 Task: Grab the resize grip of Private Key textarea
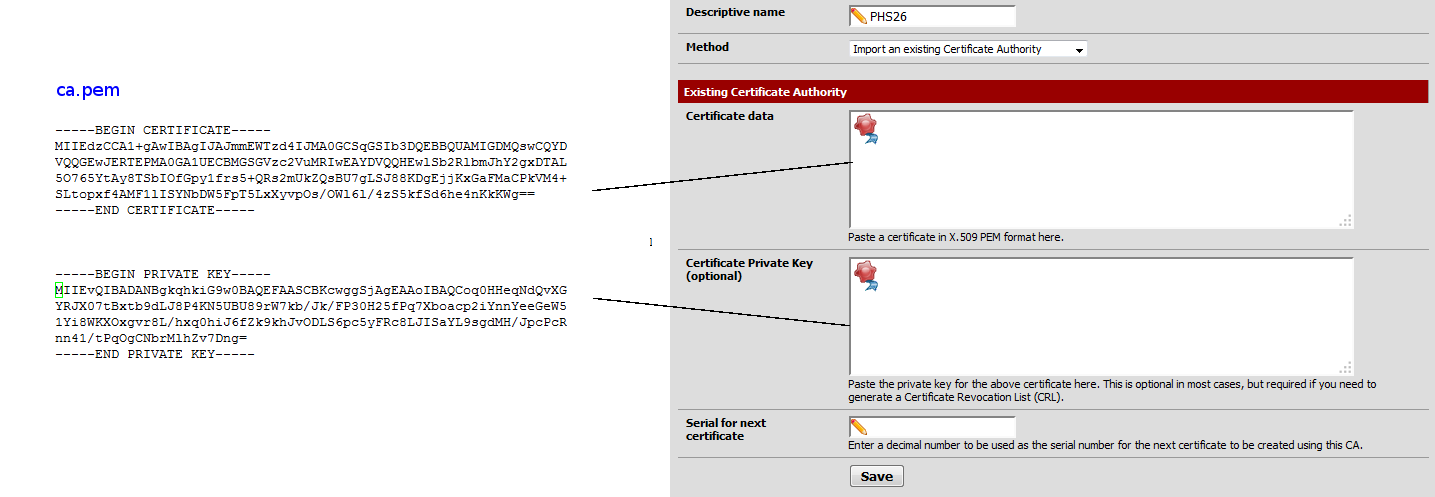click(x=1345, y=368)
